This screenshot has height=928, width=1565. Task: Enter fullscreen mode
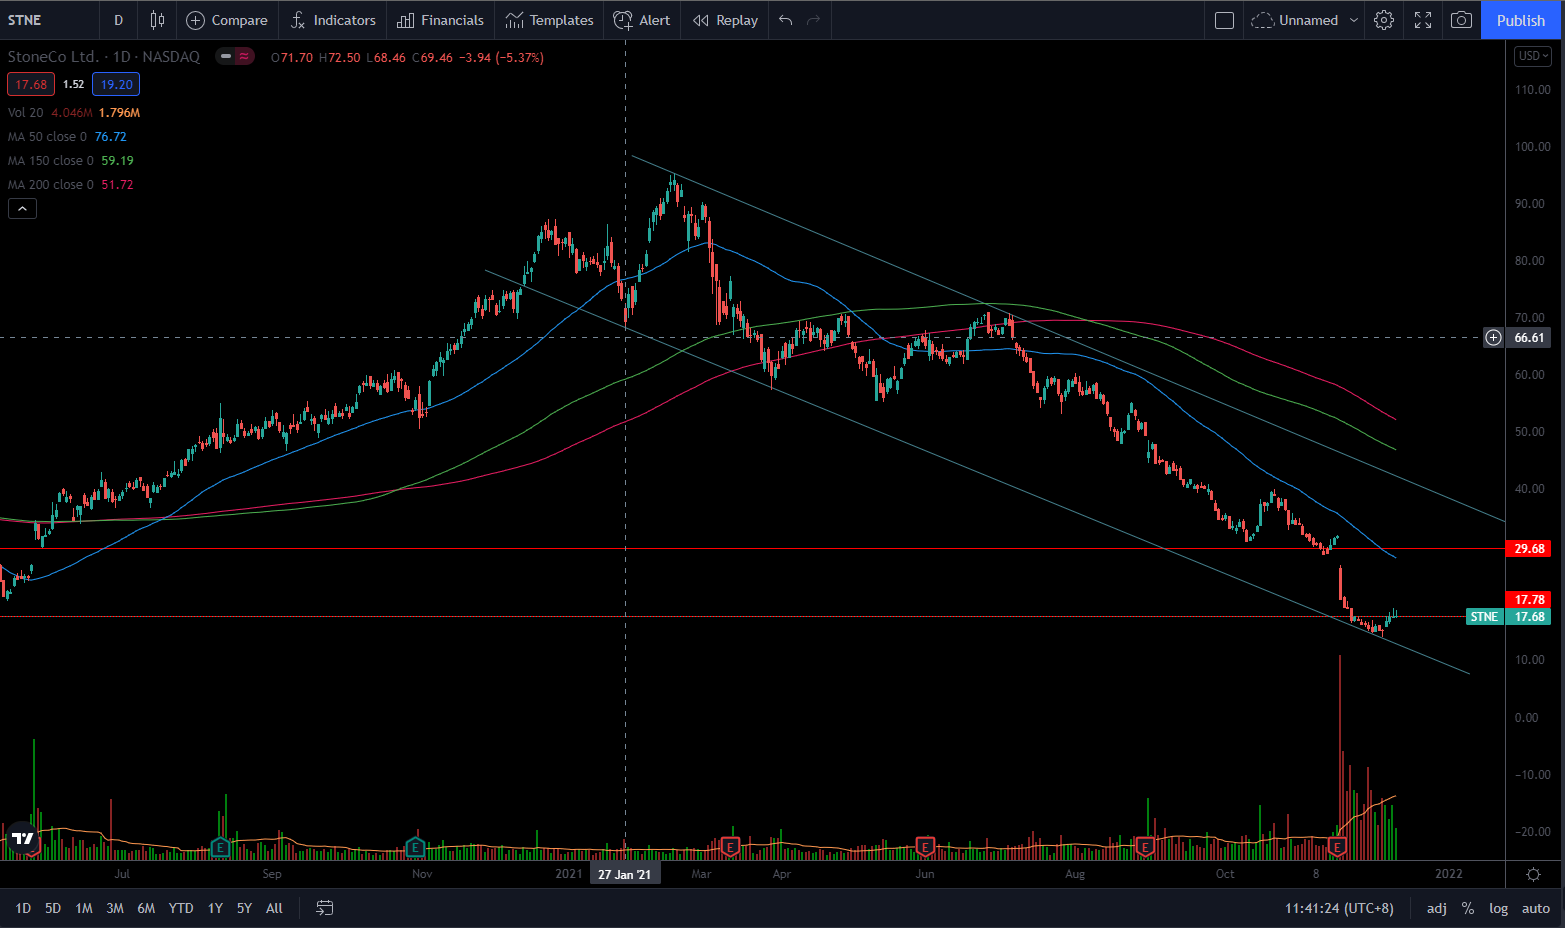click(x=1423, y=20)
